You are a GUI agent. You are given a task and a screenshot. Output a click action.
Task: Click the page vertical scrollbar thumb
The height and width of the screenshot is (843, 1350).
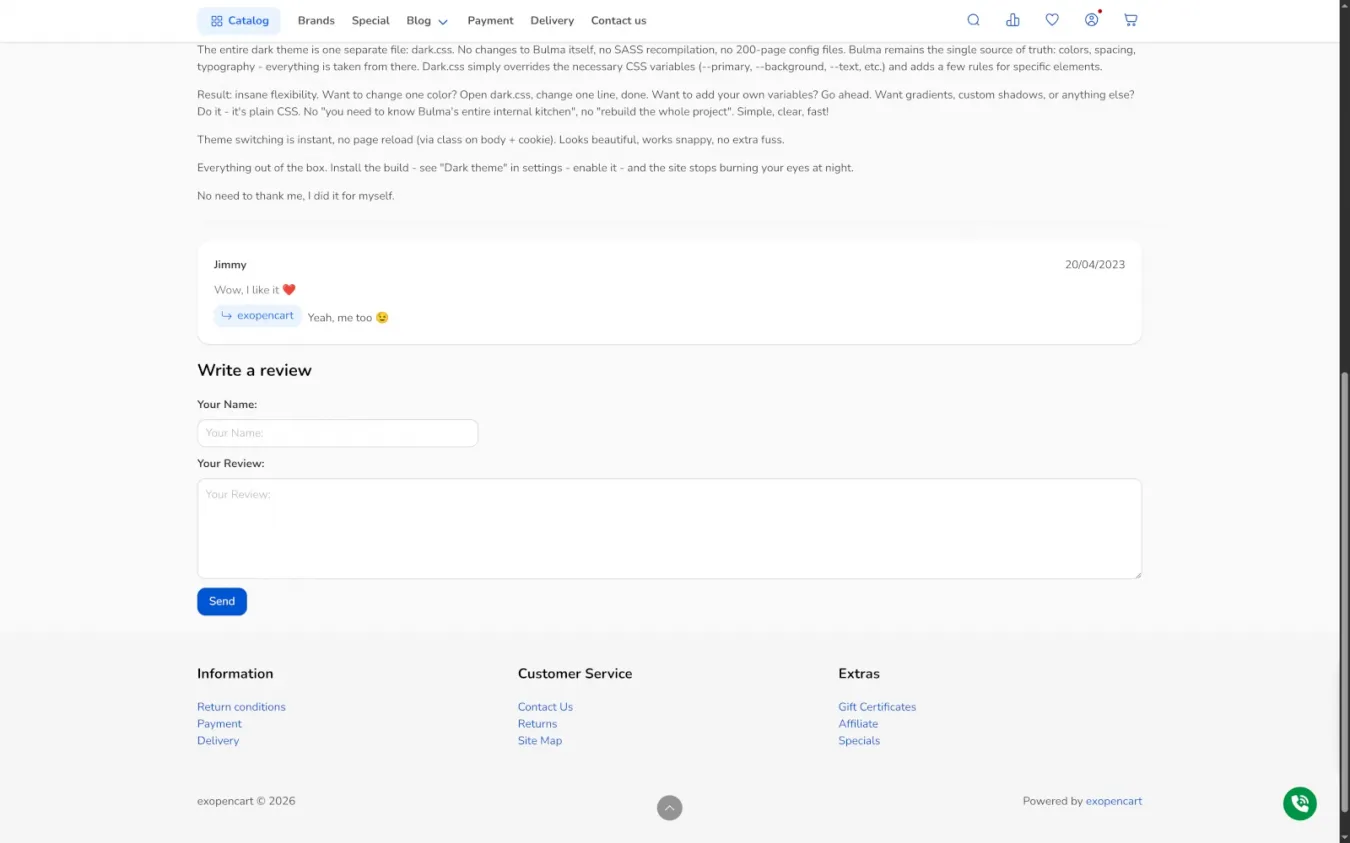tap(1344, 600)
